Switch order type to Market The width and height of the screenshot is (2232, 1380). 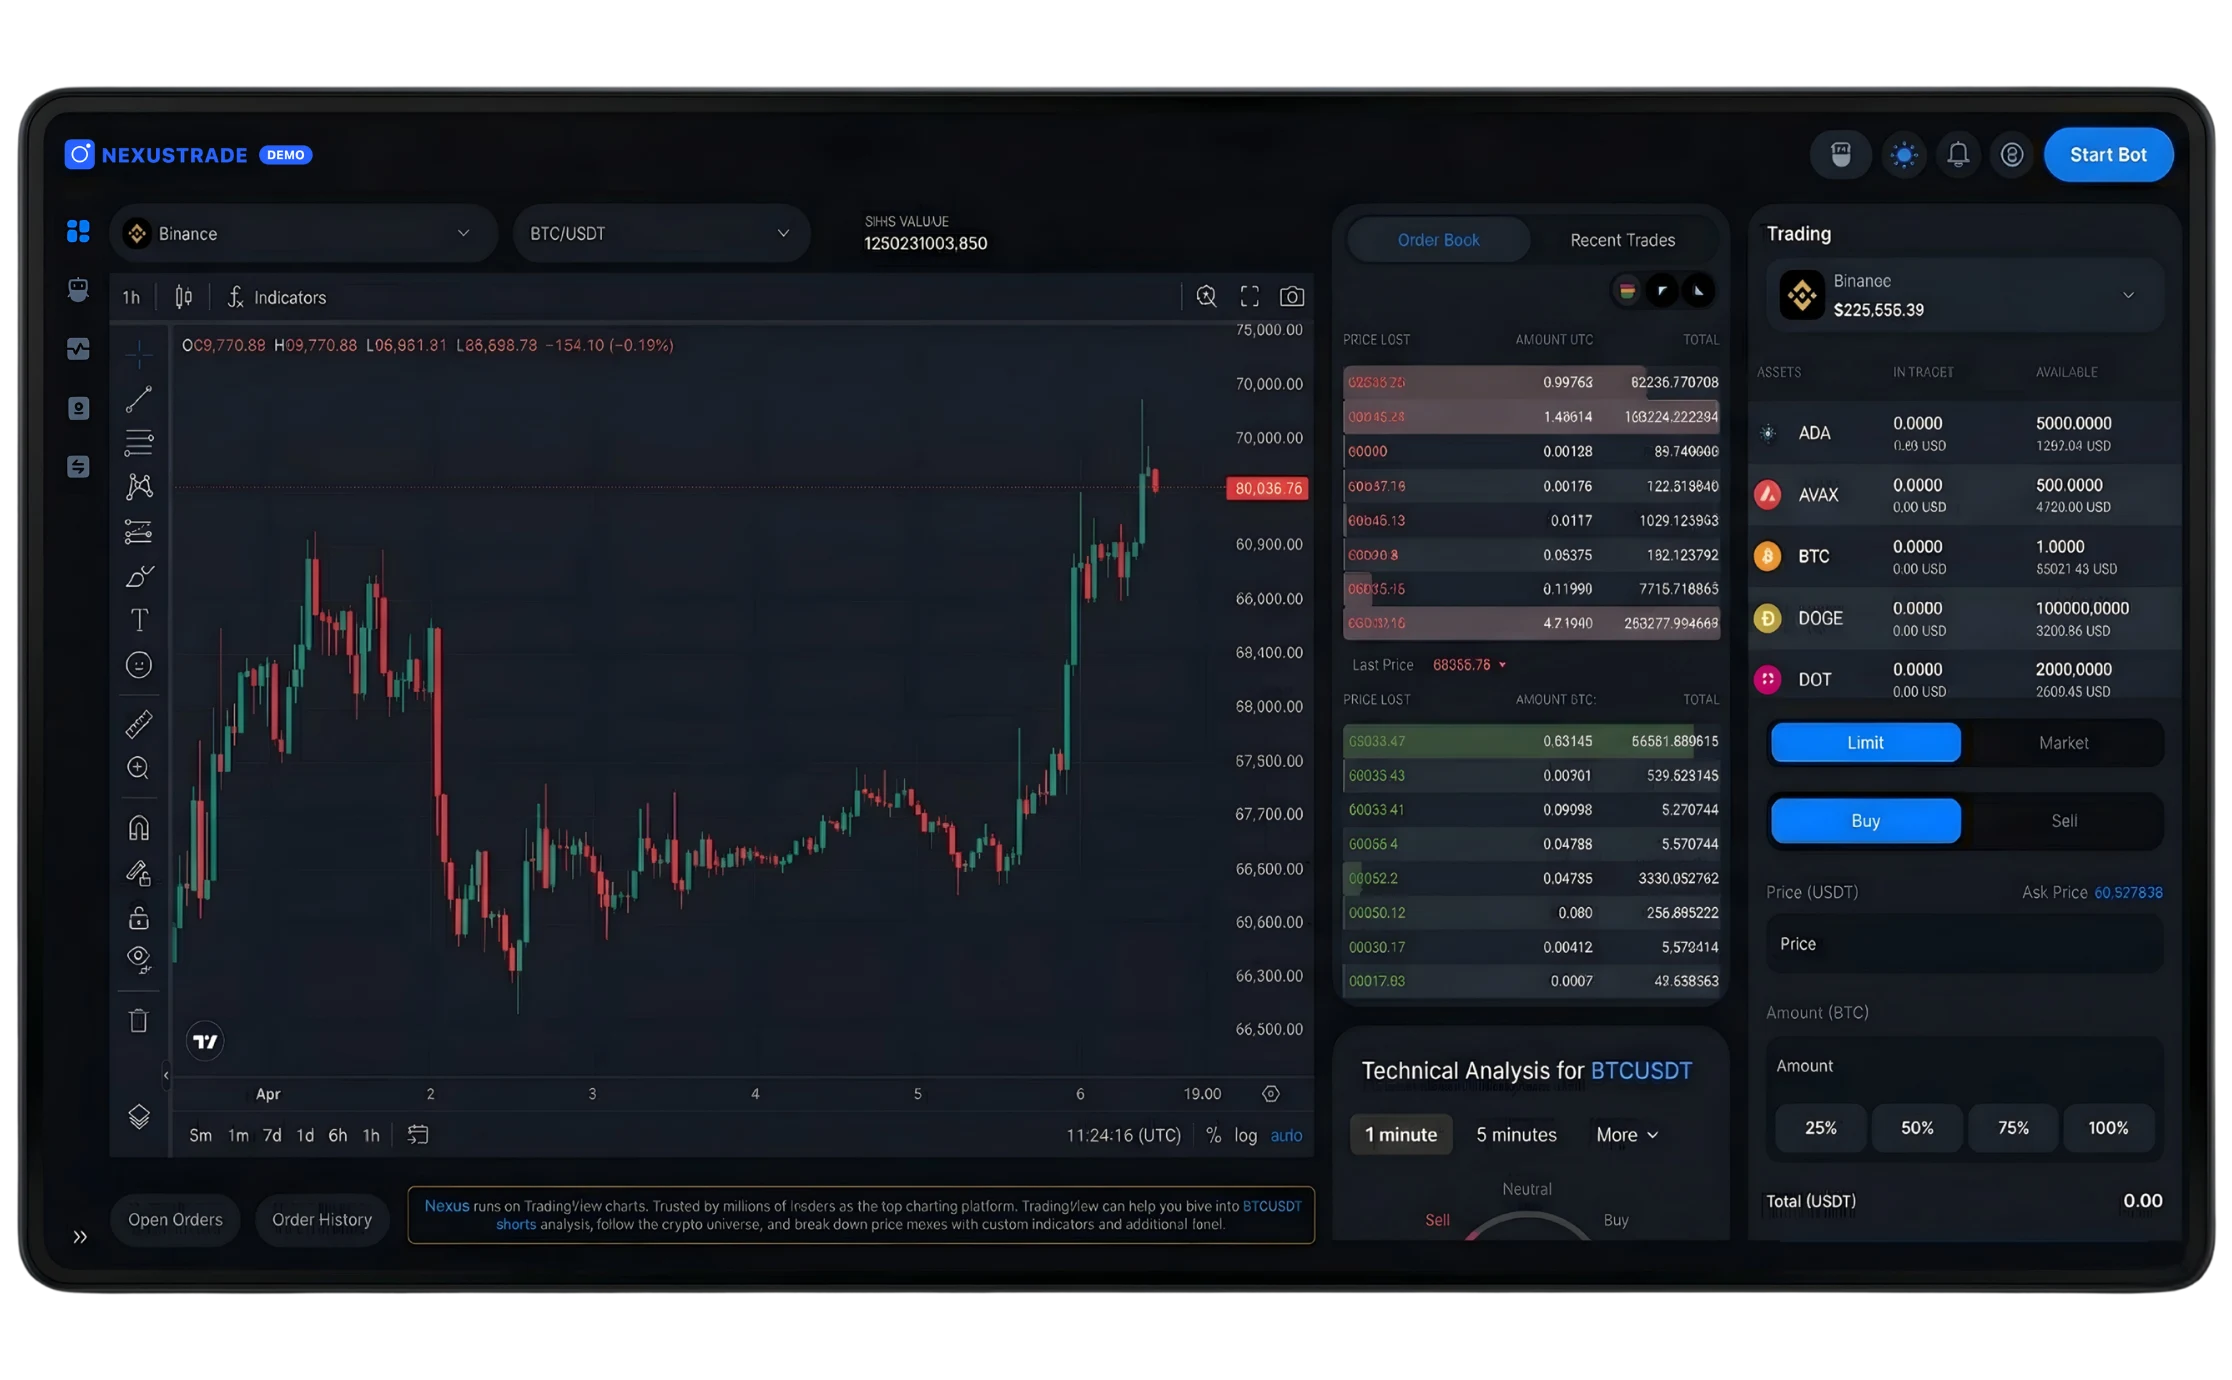tap(2063, 743)
